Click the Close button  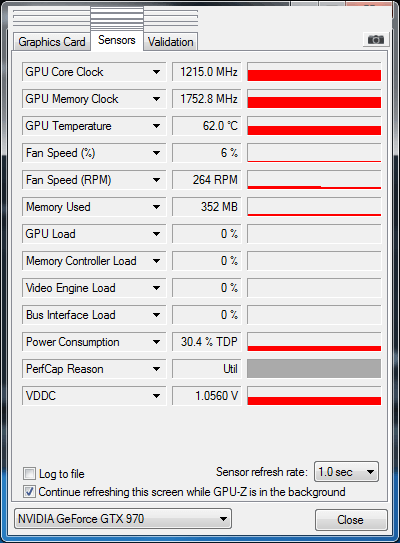[351, 519]
